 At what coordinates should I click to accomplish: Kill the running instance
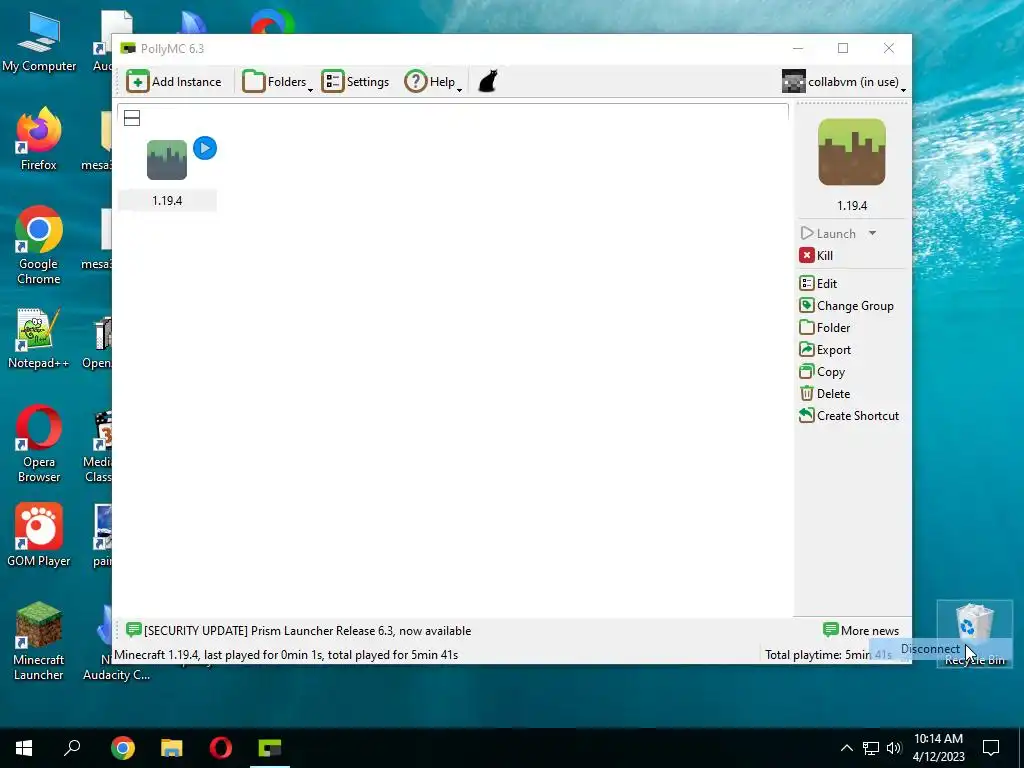[816, 255]
